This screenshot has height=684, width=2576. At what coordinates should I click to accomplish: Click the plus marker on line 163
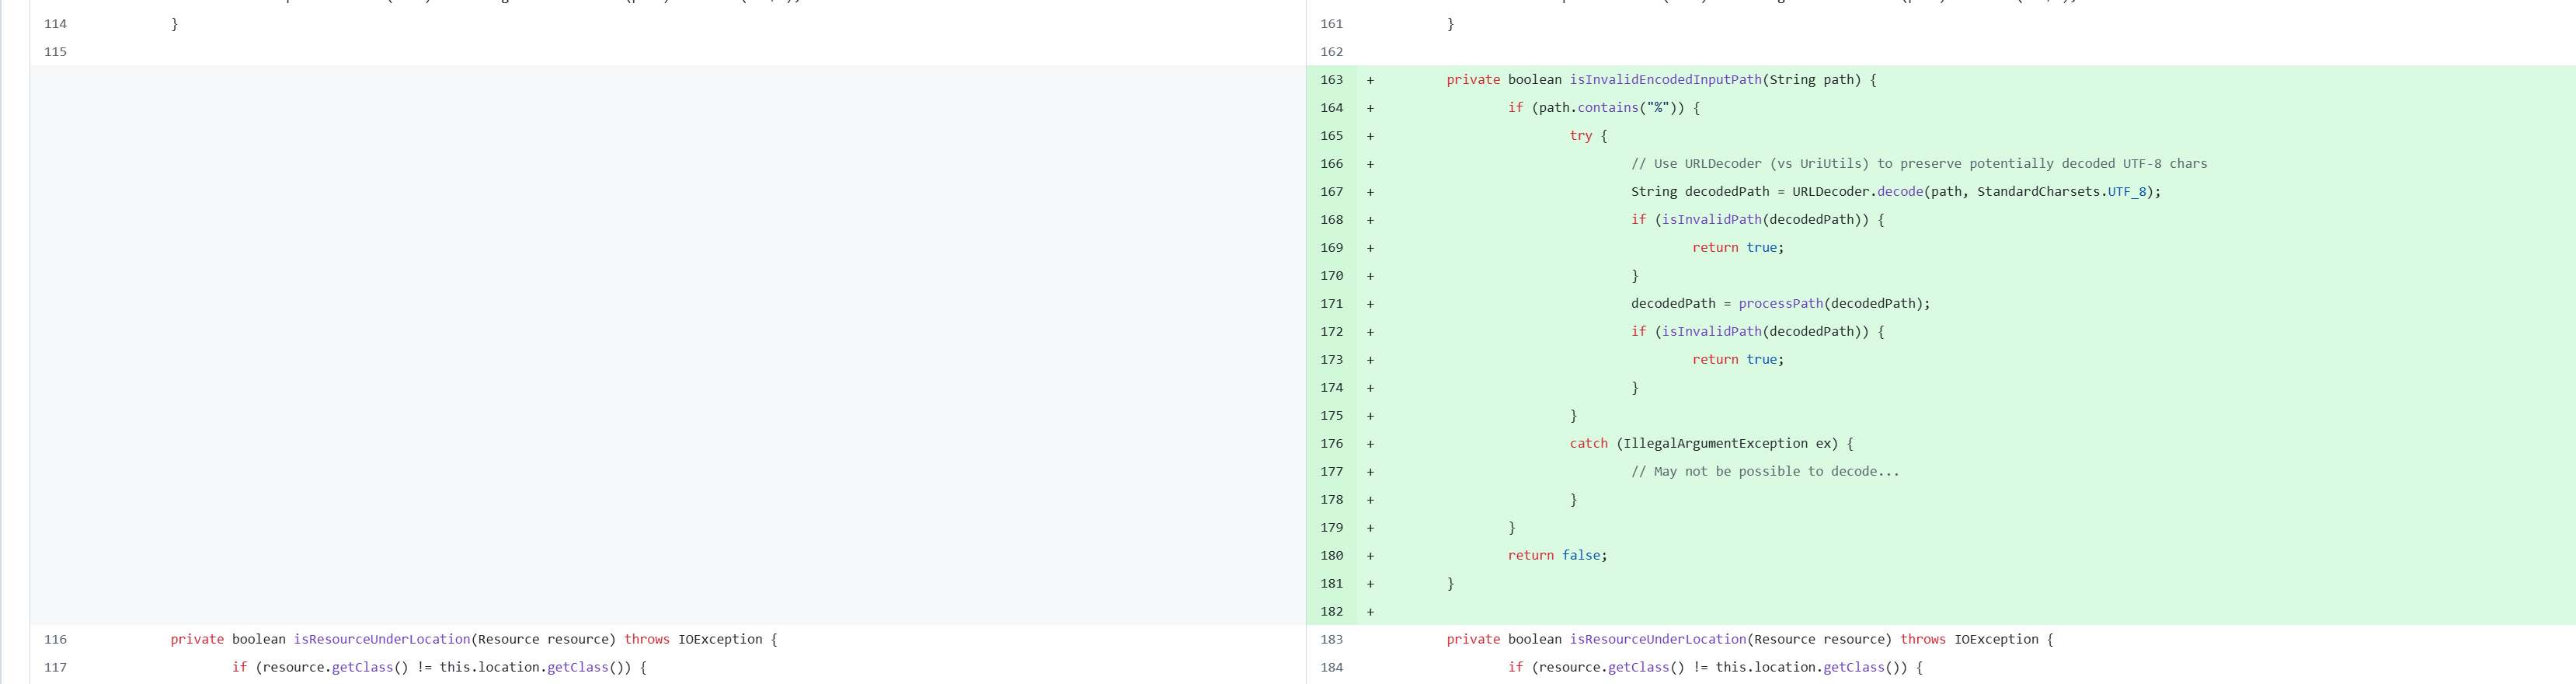tap(1370, 80)
